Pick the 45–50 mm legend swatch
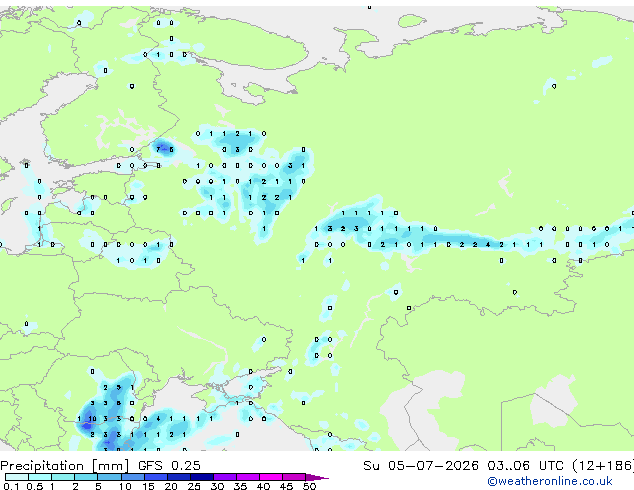The image size is (634, 490). tap(294, 477)
